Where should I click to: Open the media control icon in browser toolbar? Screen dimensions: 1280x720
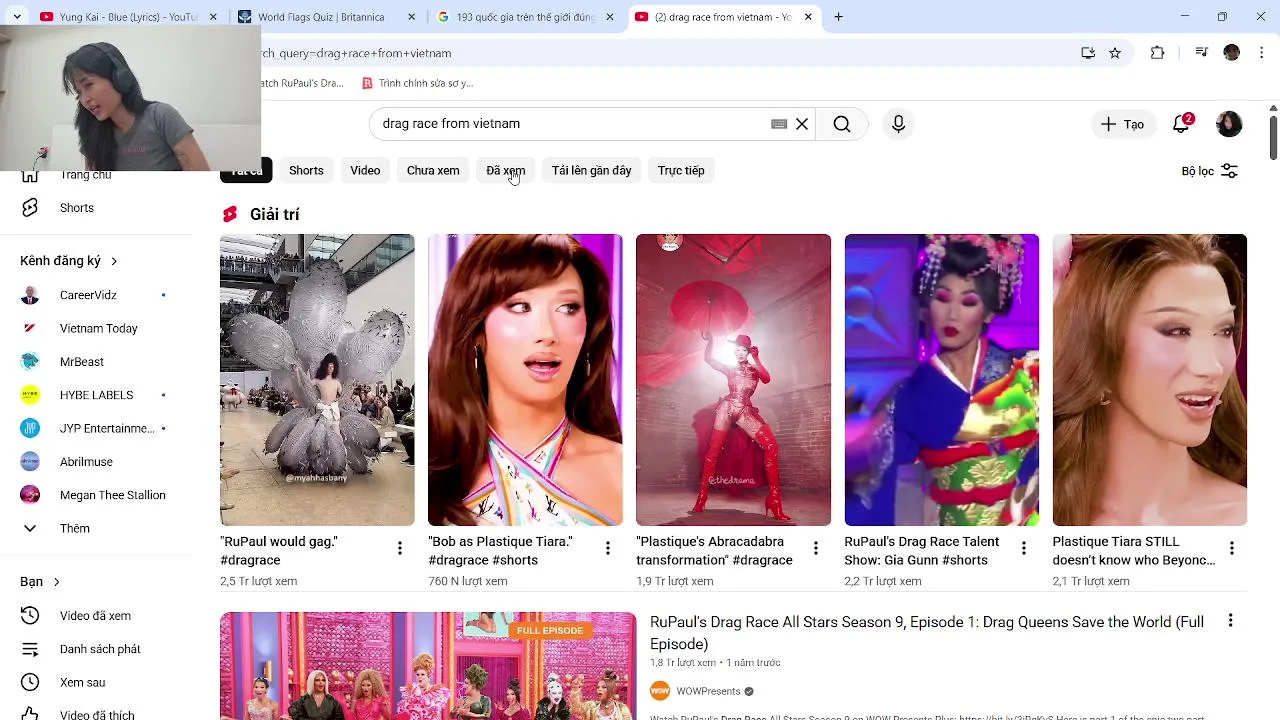(x=1202, y=53)
